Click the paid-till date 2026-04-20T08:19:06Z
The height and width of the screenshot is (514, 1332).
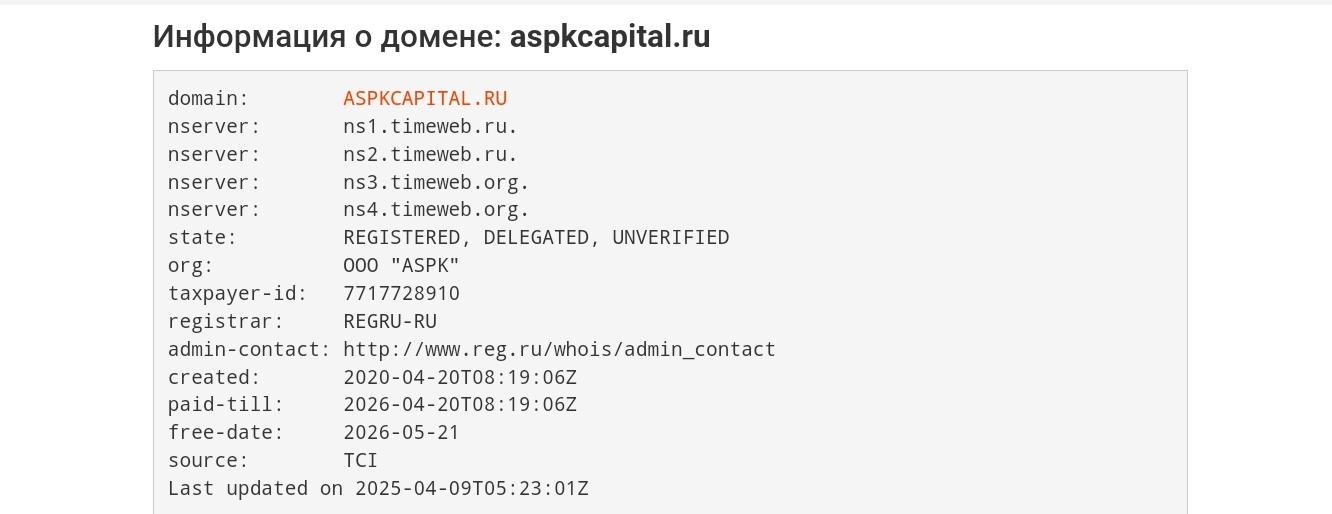(x=460, y=405)
